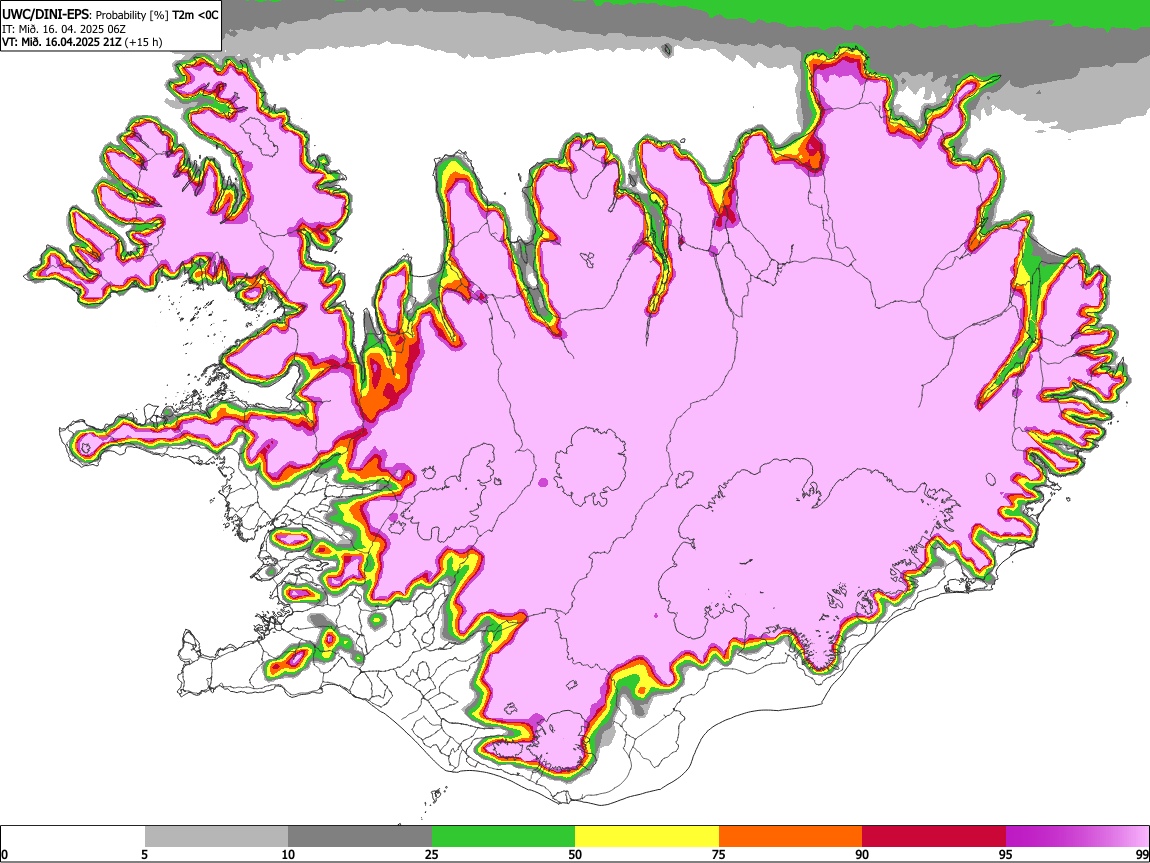Image resolution: width=1150 pixels, height=863 pixels.
Task: Click the green 25–50% legend segment
Action: pos(503,837)
